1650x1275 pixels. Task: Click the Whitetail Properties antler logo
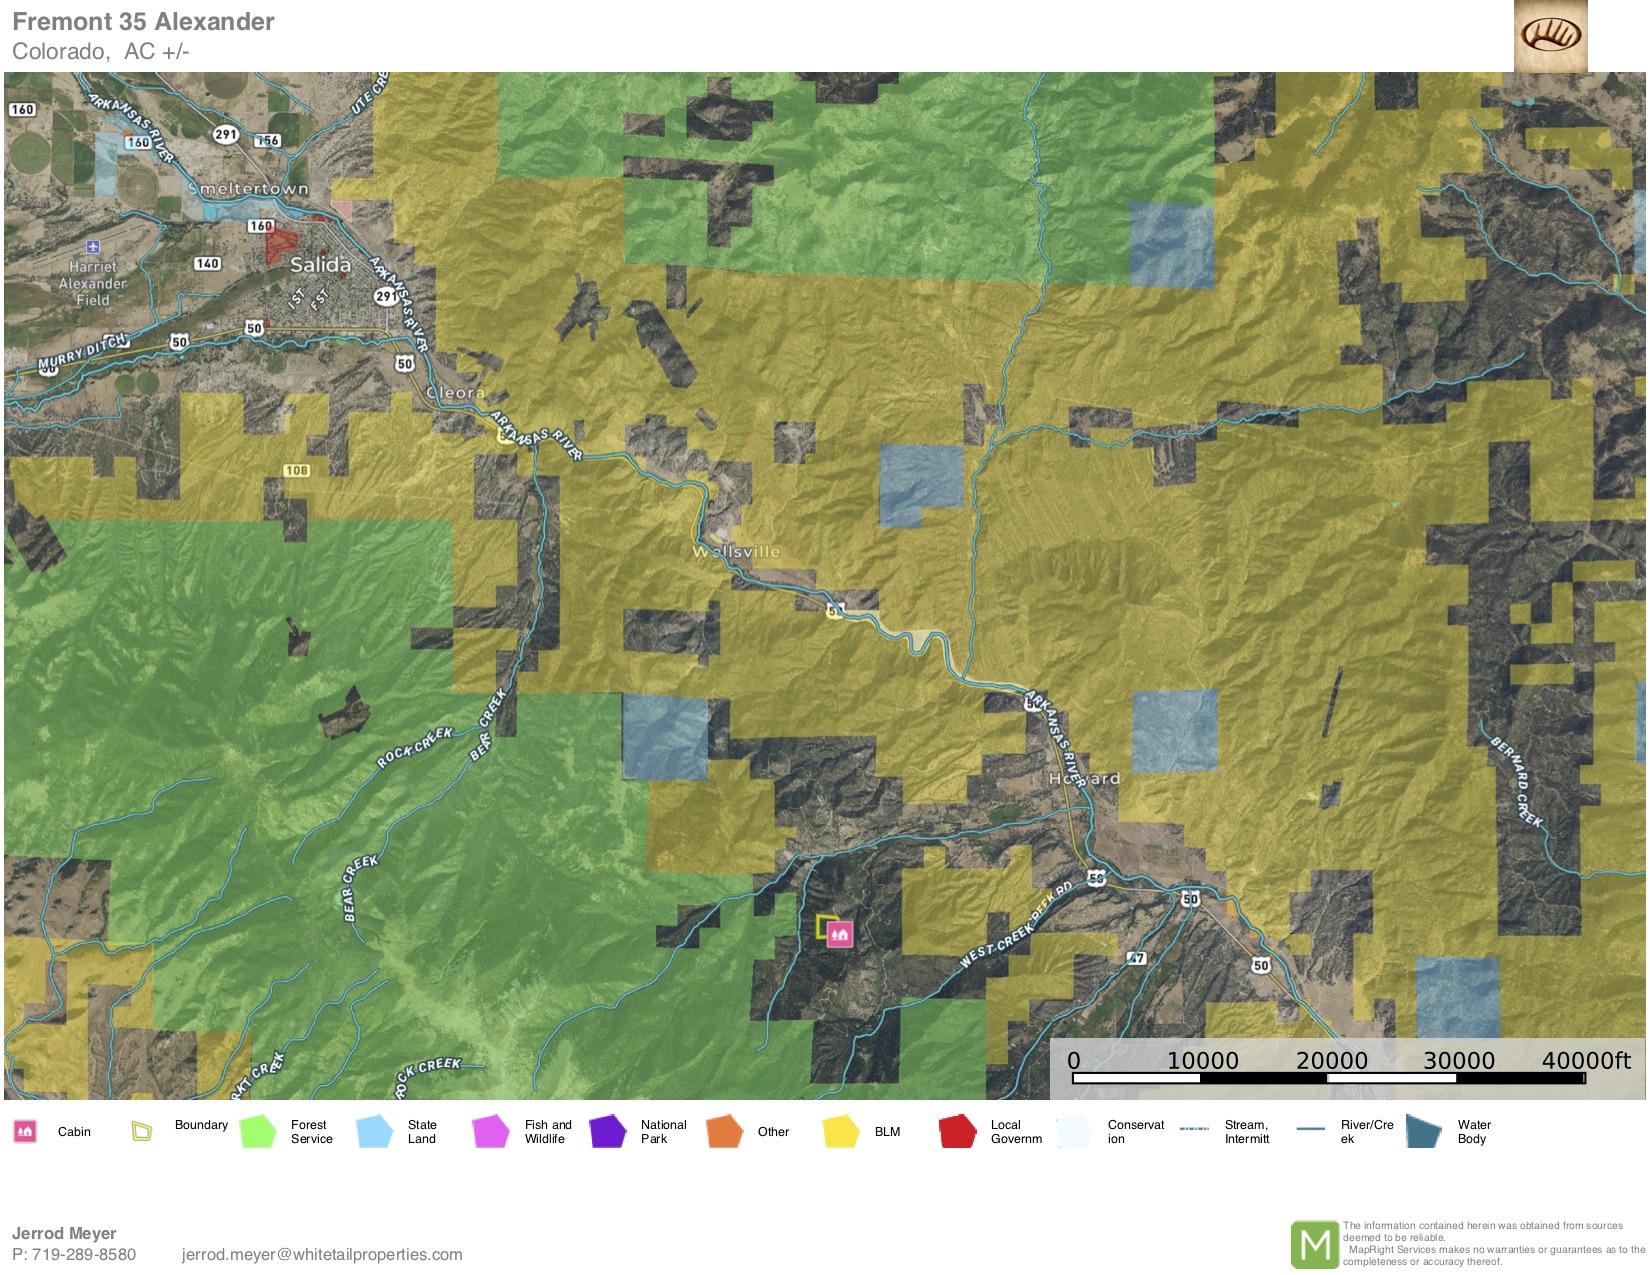pyautogui.click(x=1550, y=36)
